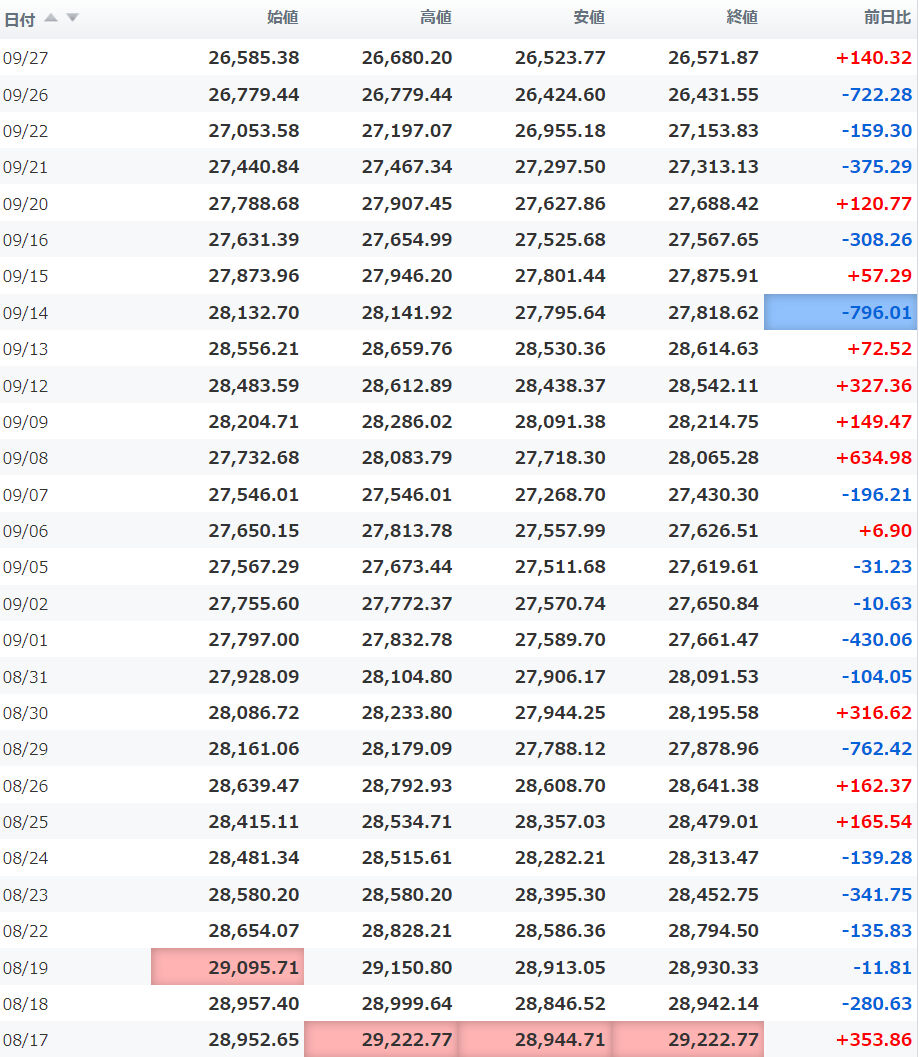919x1057 pixels.
Task: Click change value +165.54
Action: [x=874, y=822]
